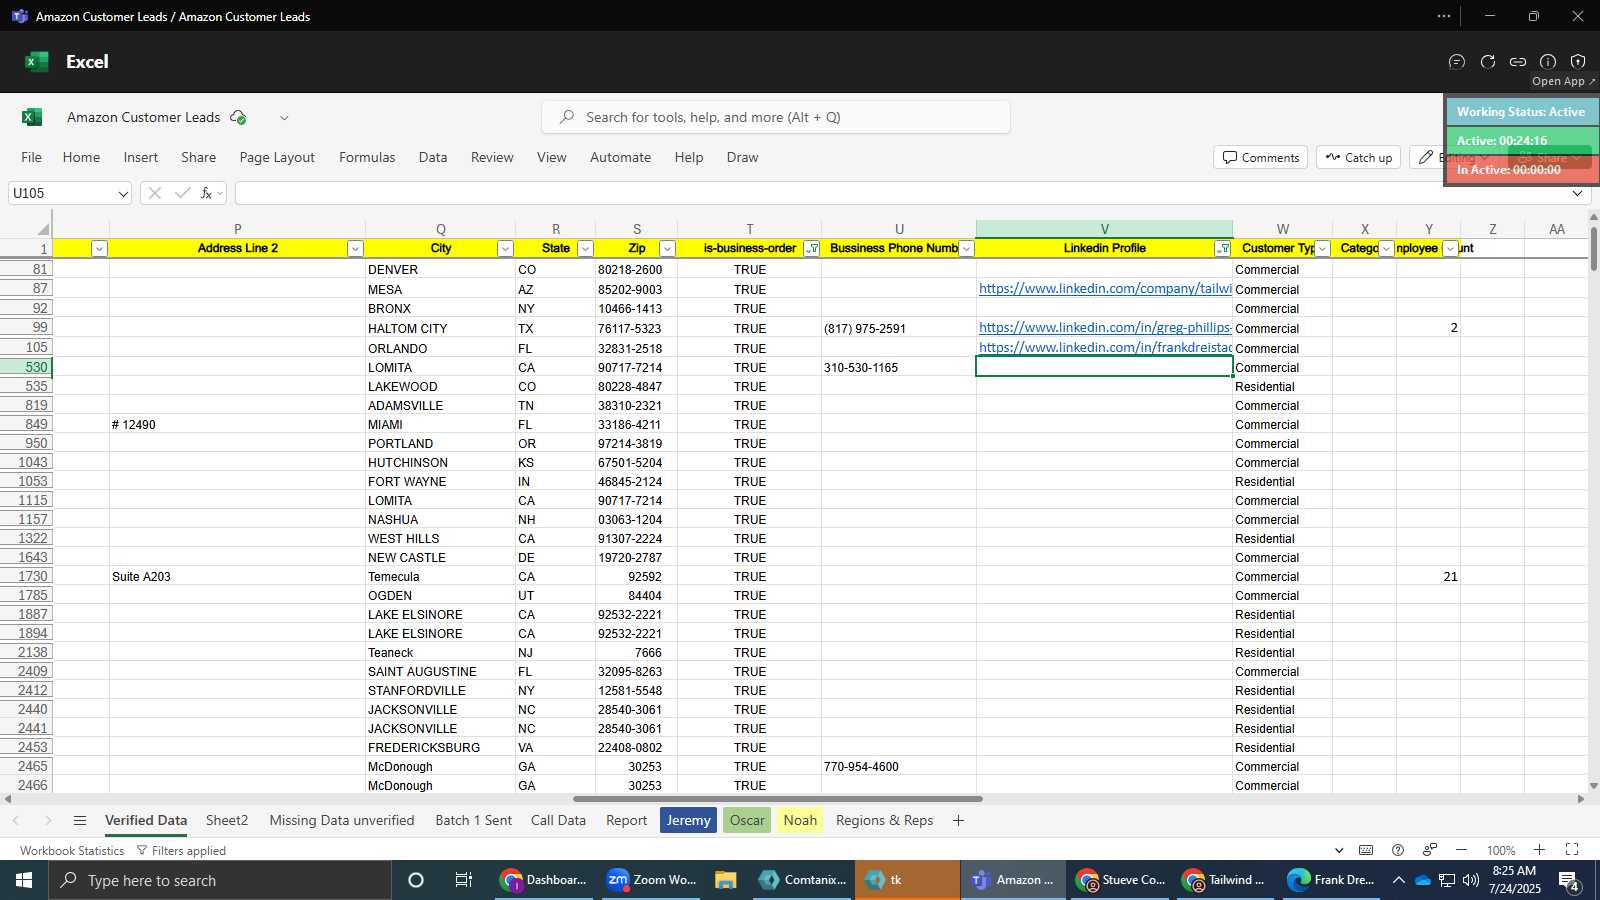Switch to the Jeremy sheet tab
Image resolution: width=1600 pixels, height=900 pixels.
[x=688, y=821]
